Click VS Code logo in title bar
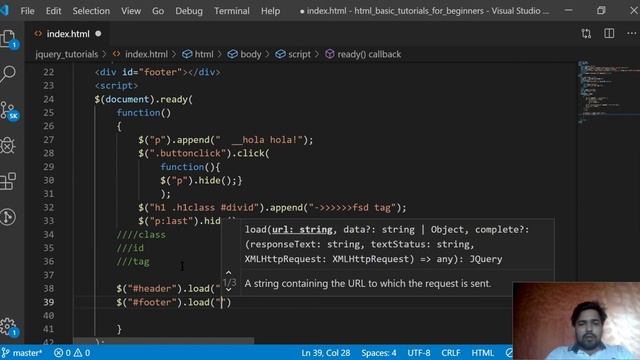The height and width of the screenshot is (360, 640). [x=4, y=10]
